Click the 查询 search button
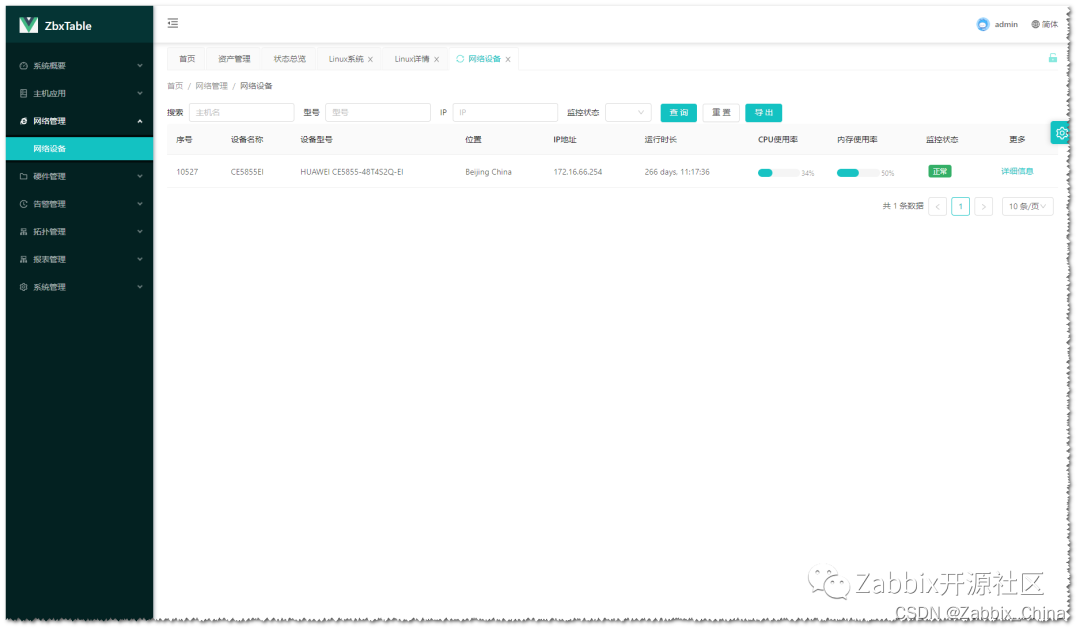The width and height of the screenshot is (1080, 631). [678, 112]
